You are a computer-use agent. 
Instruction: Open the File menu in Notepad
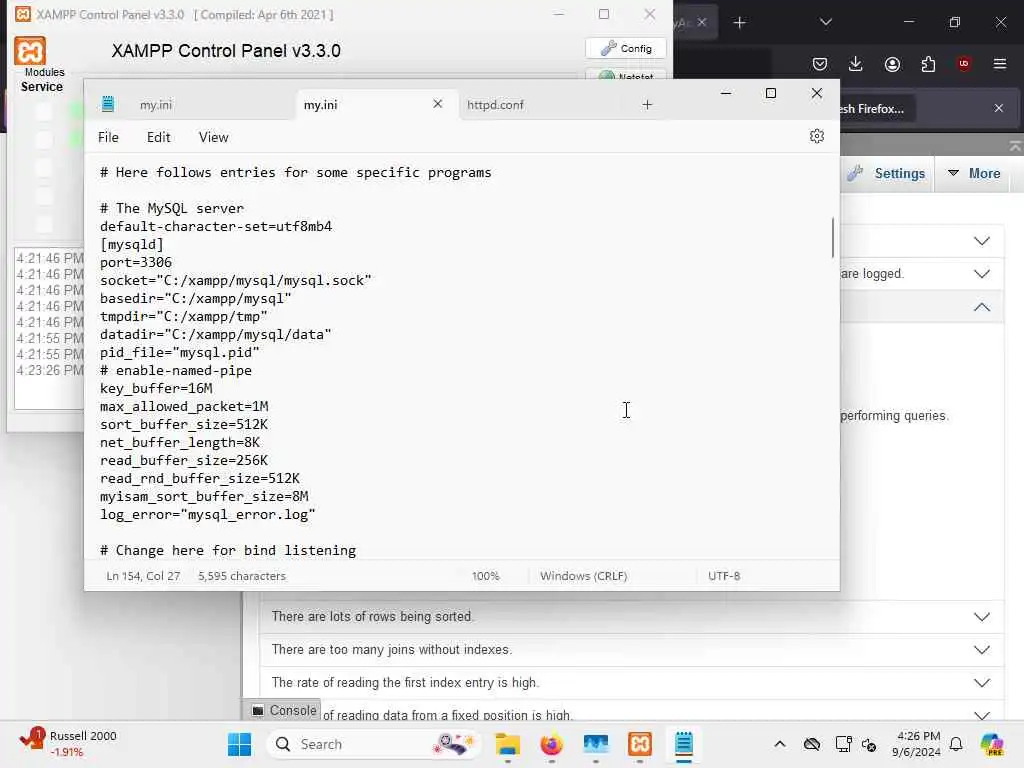tap(108, 137)
